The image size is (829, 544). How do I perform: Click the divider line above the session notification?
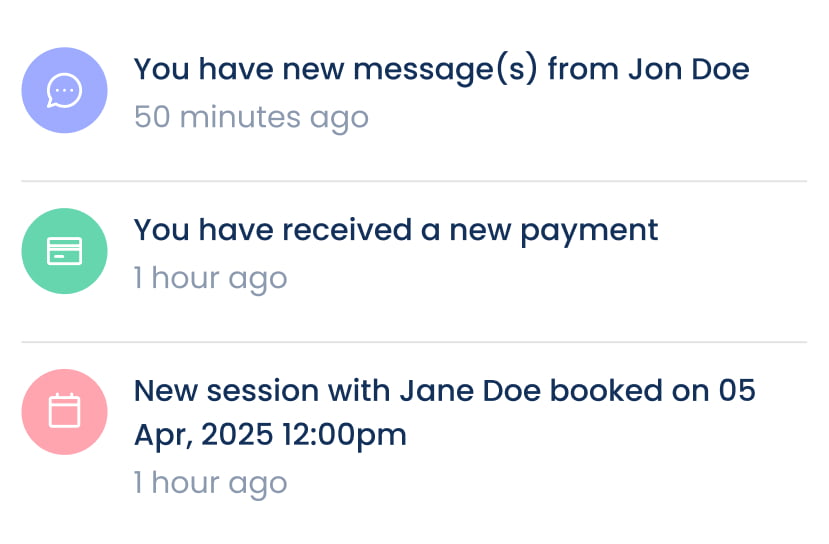click(x=414, y=342)
